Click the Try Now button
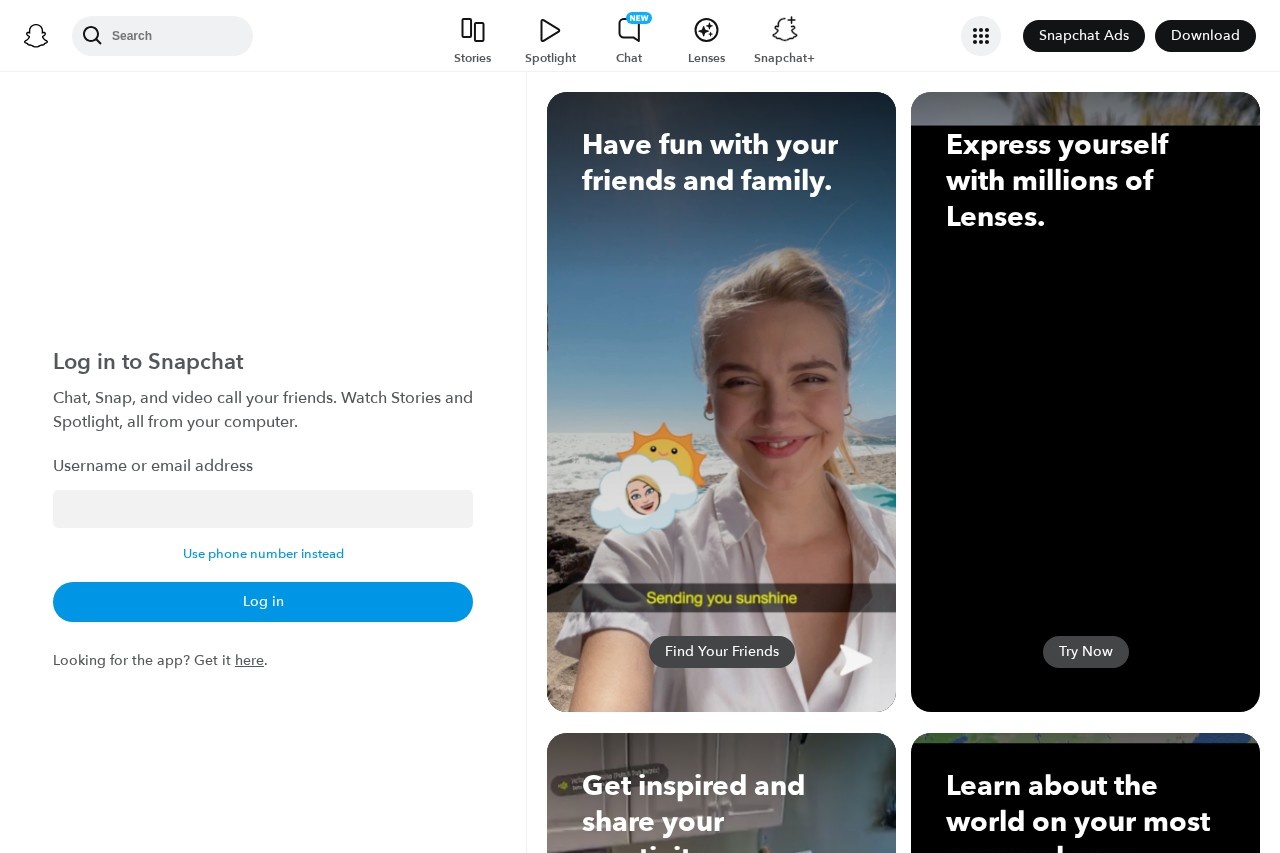The image size is (1280, 853). [x=1086, y=652]
